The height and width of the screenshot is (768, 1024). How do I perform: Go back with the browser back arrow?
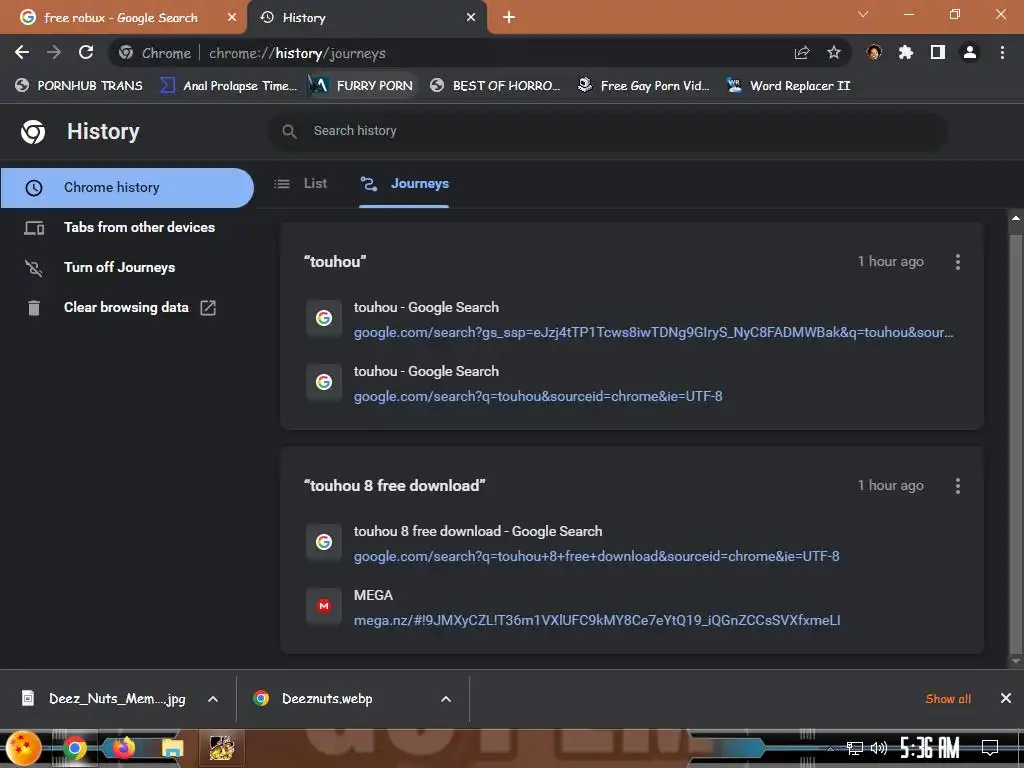coord(22,52)
